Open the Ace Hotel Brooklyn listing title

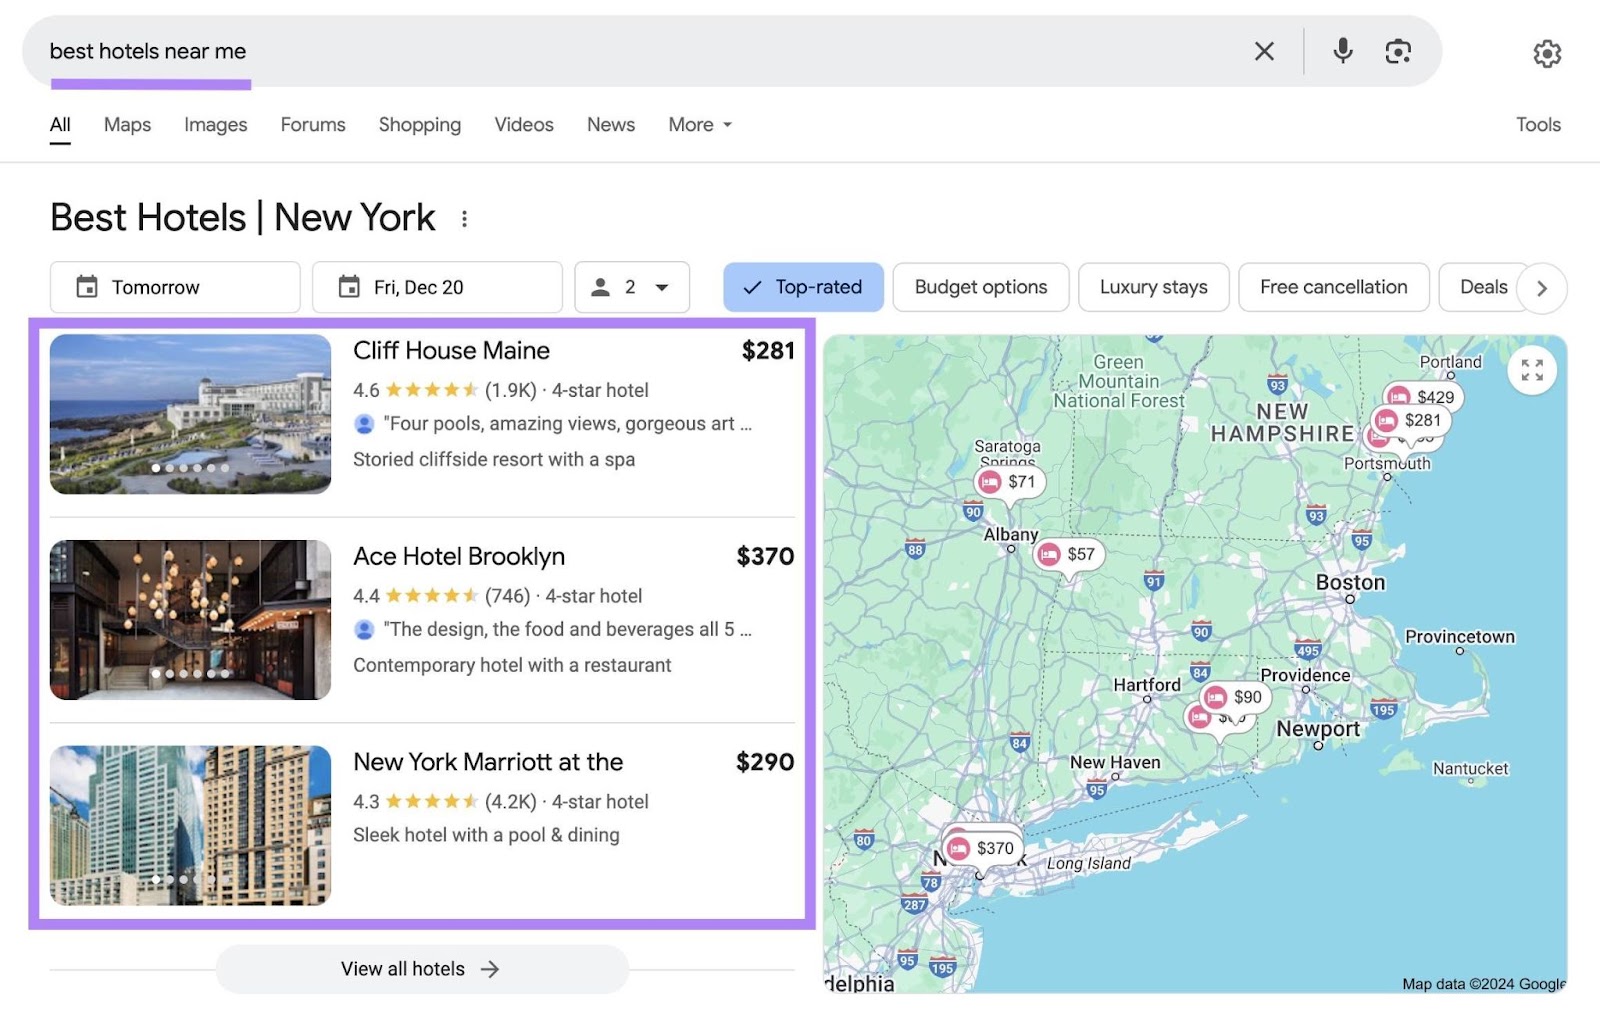(459, 557)
